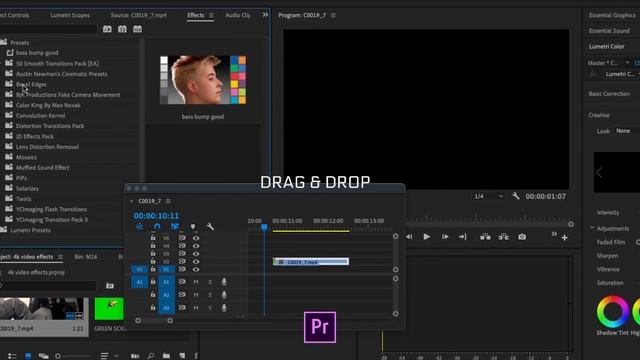The width and height of the screenshot is (640, 360).
Task: Target source patch A1 in timeline
Action: 139,282
